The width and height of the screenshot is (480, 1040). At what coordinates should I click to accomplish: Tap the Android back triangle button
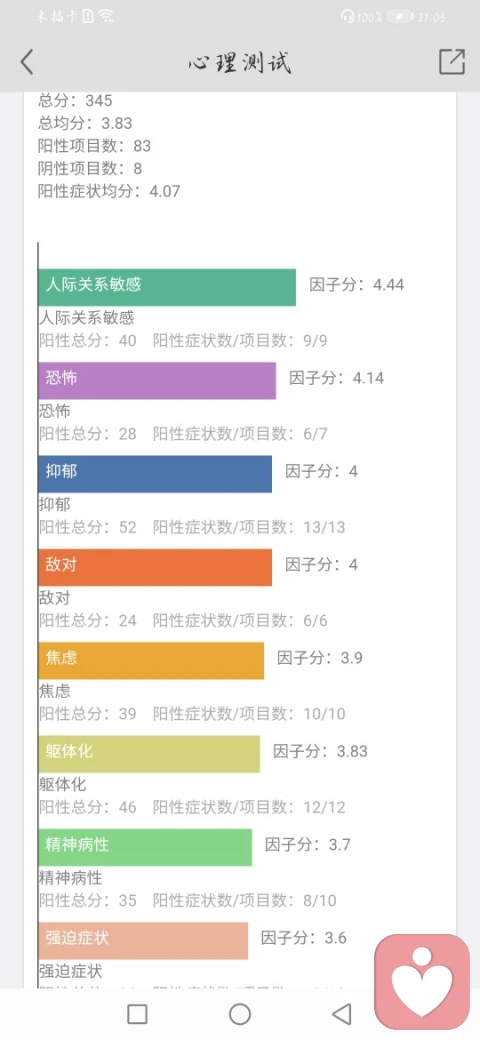coord(341,1013)
